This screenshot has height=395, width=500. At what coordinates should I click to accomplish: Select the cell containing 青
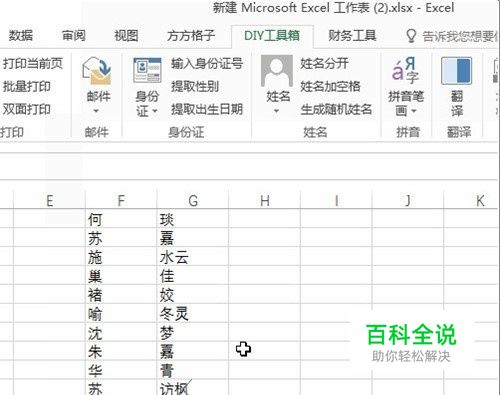[193, 370]
